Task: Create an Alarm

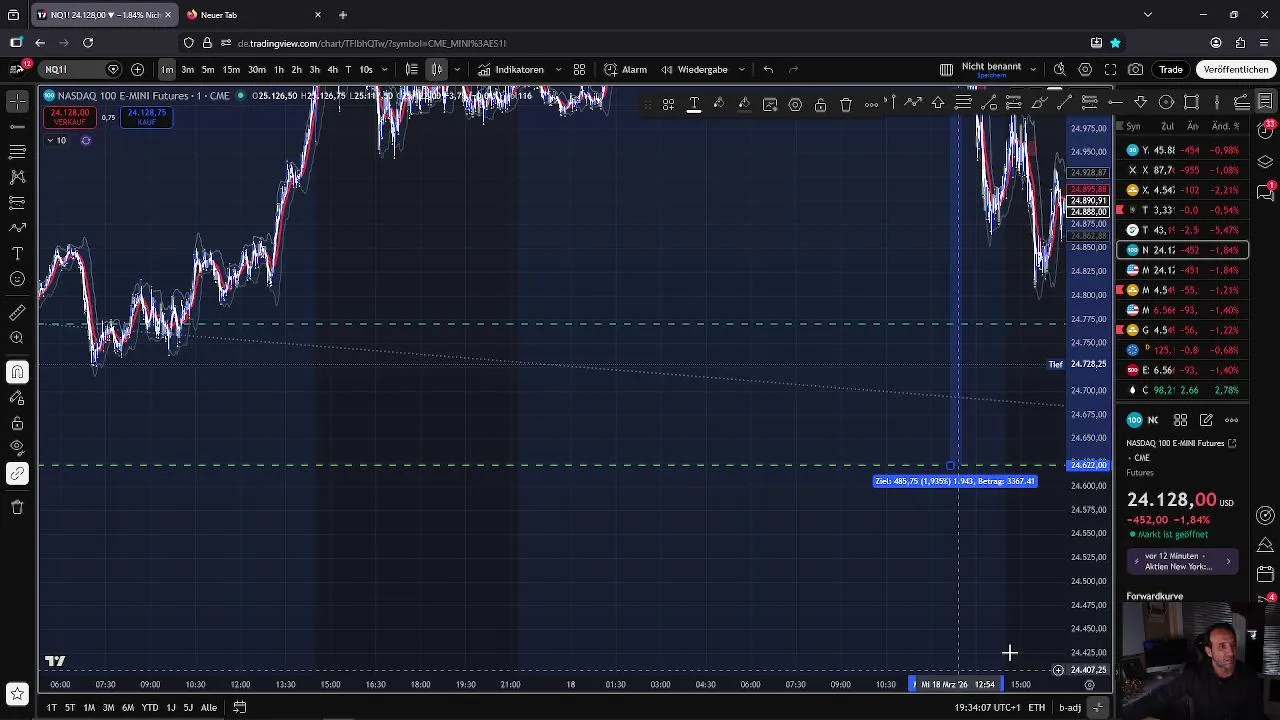Action: (x=625, y=69)
